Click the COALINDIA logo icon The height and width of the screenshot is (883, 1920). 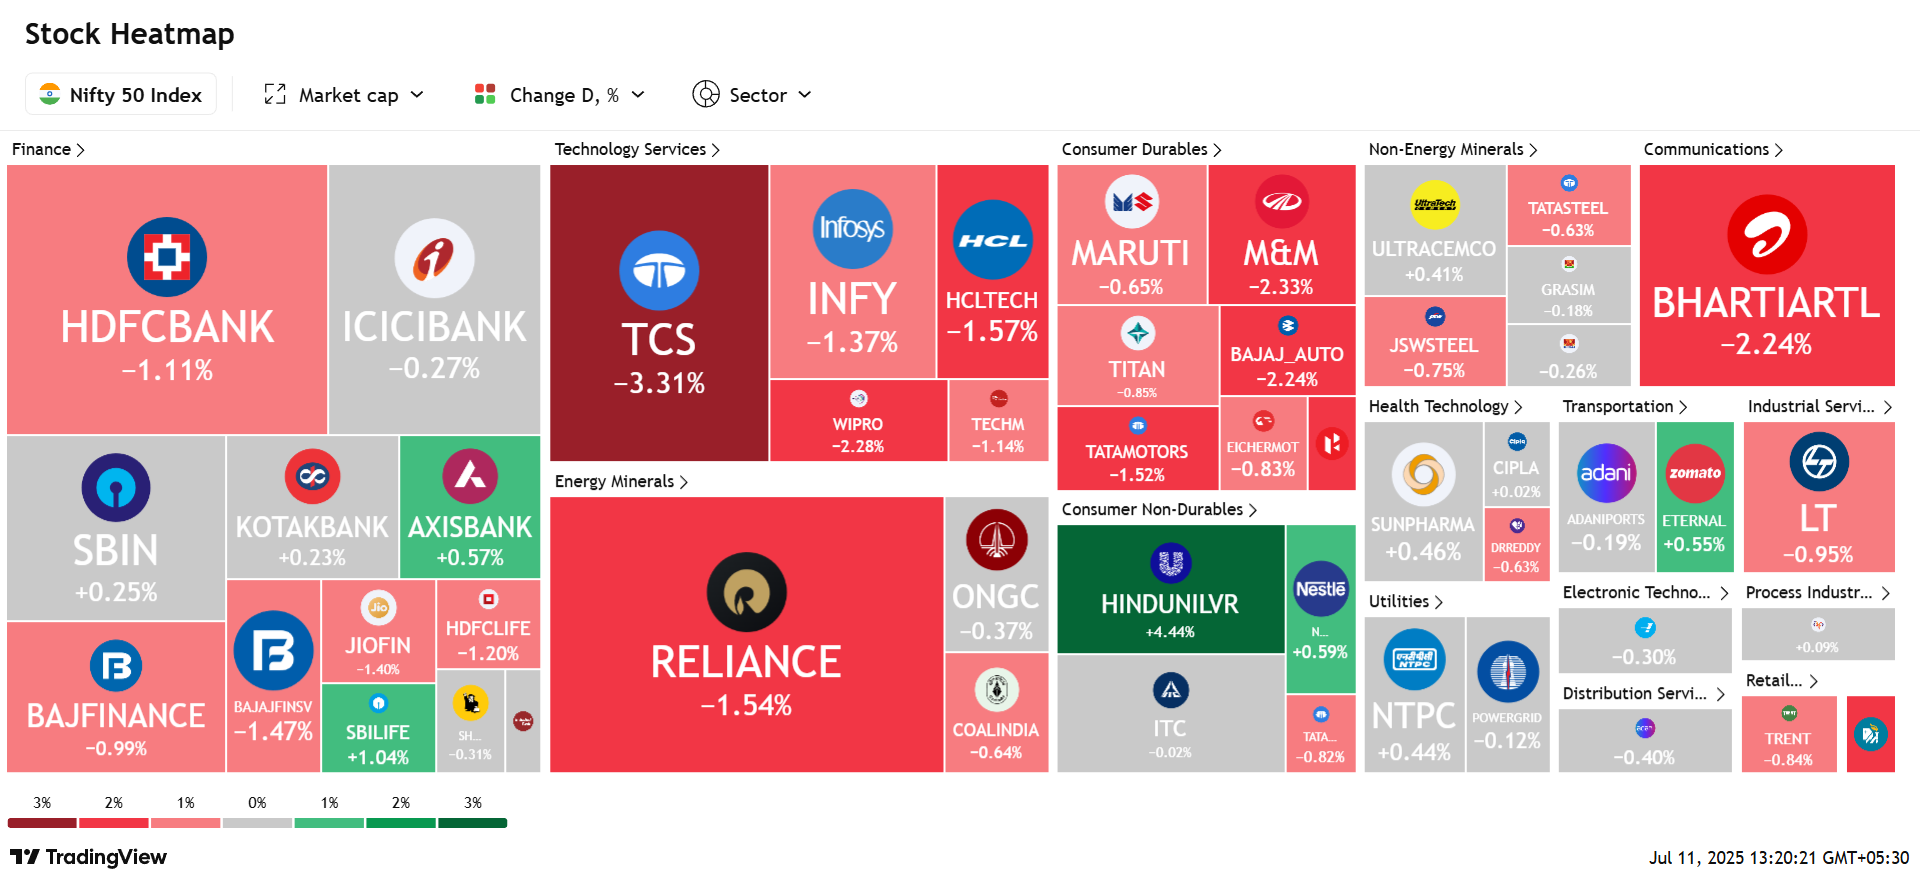996,690
